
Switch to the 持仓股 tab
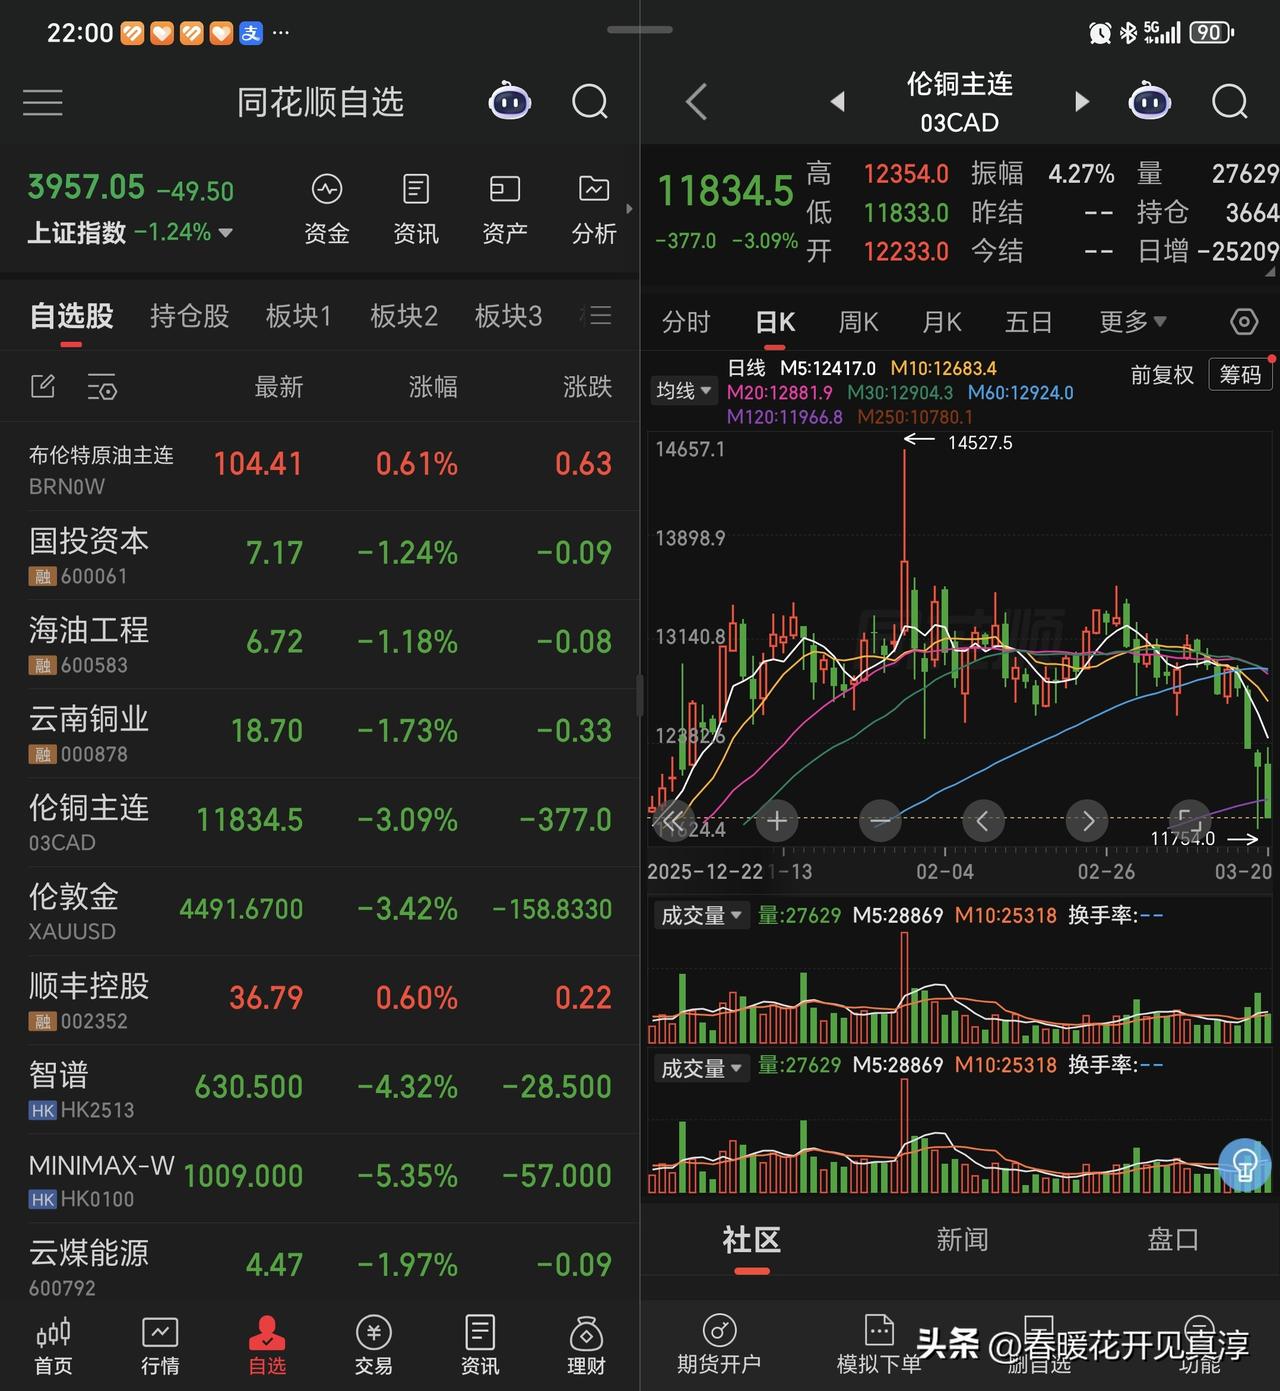click(x=190, y=316)
